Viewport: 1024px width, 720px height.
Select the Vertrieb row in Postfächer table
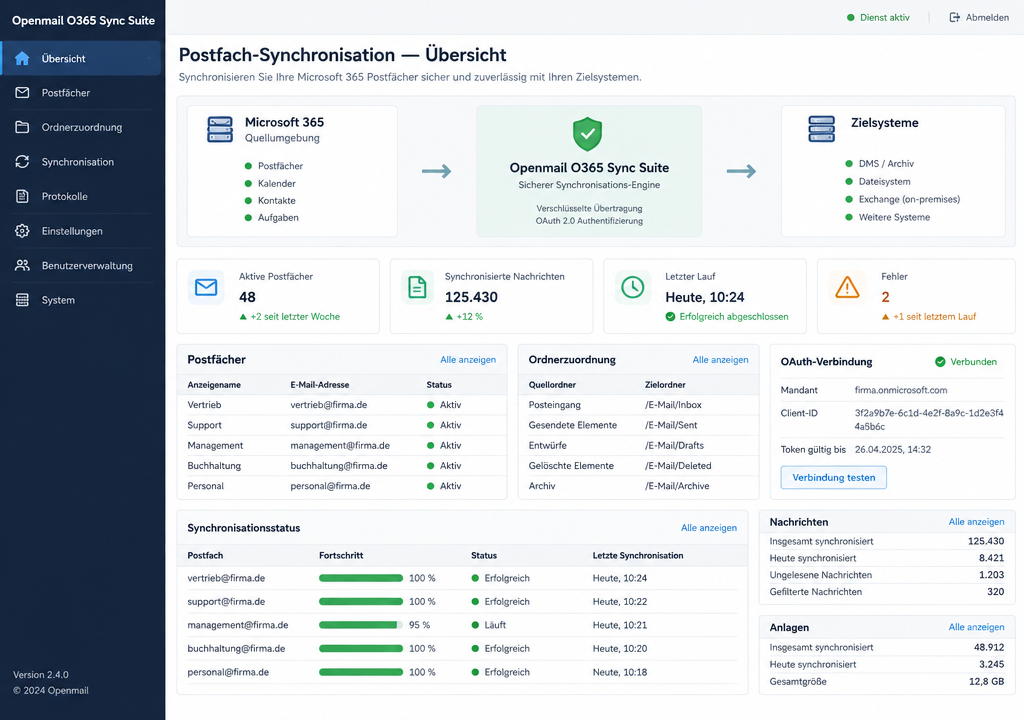point(342,404)
